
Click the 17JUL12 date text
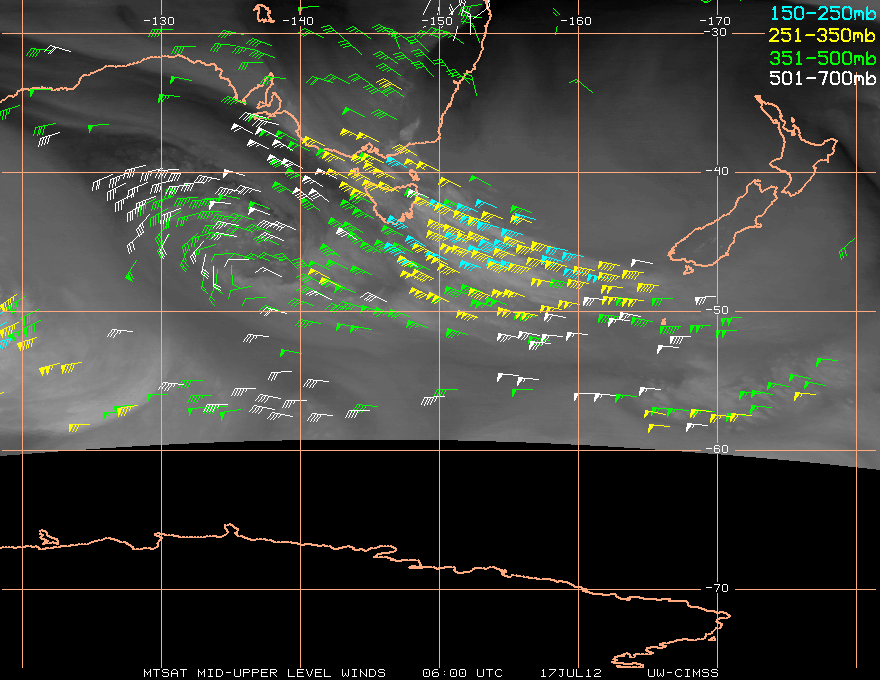(571, 673)
